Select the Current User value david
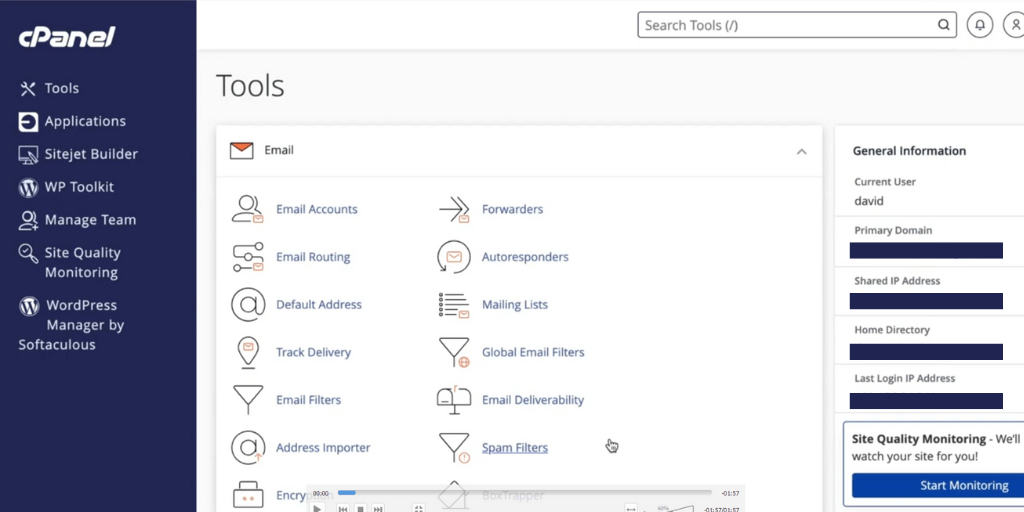The image size is (1024, 512). [x=869, y=201]
